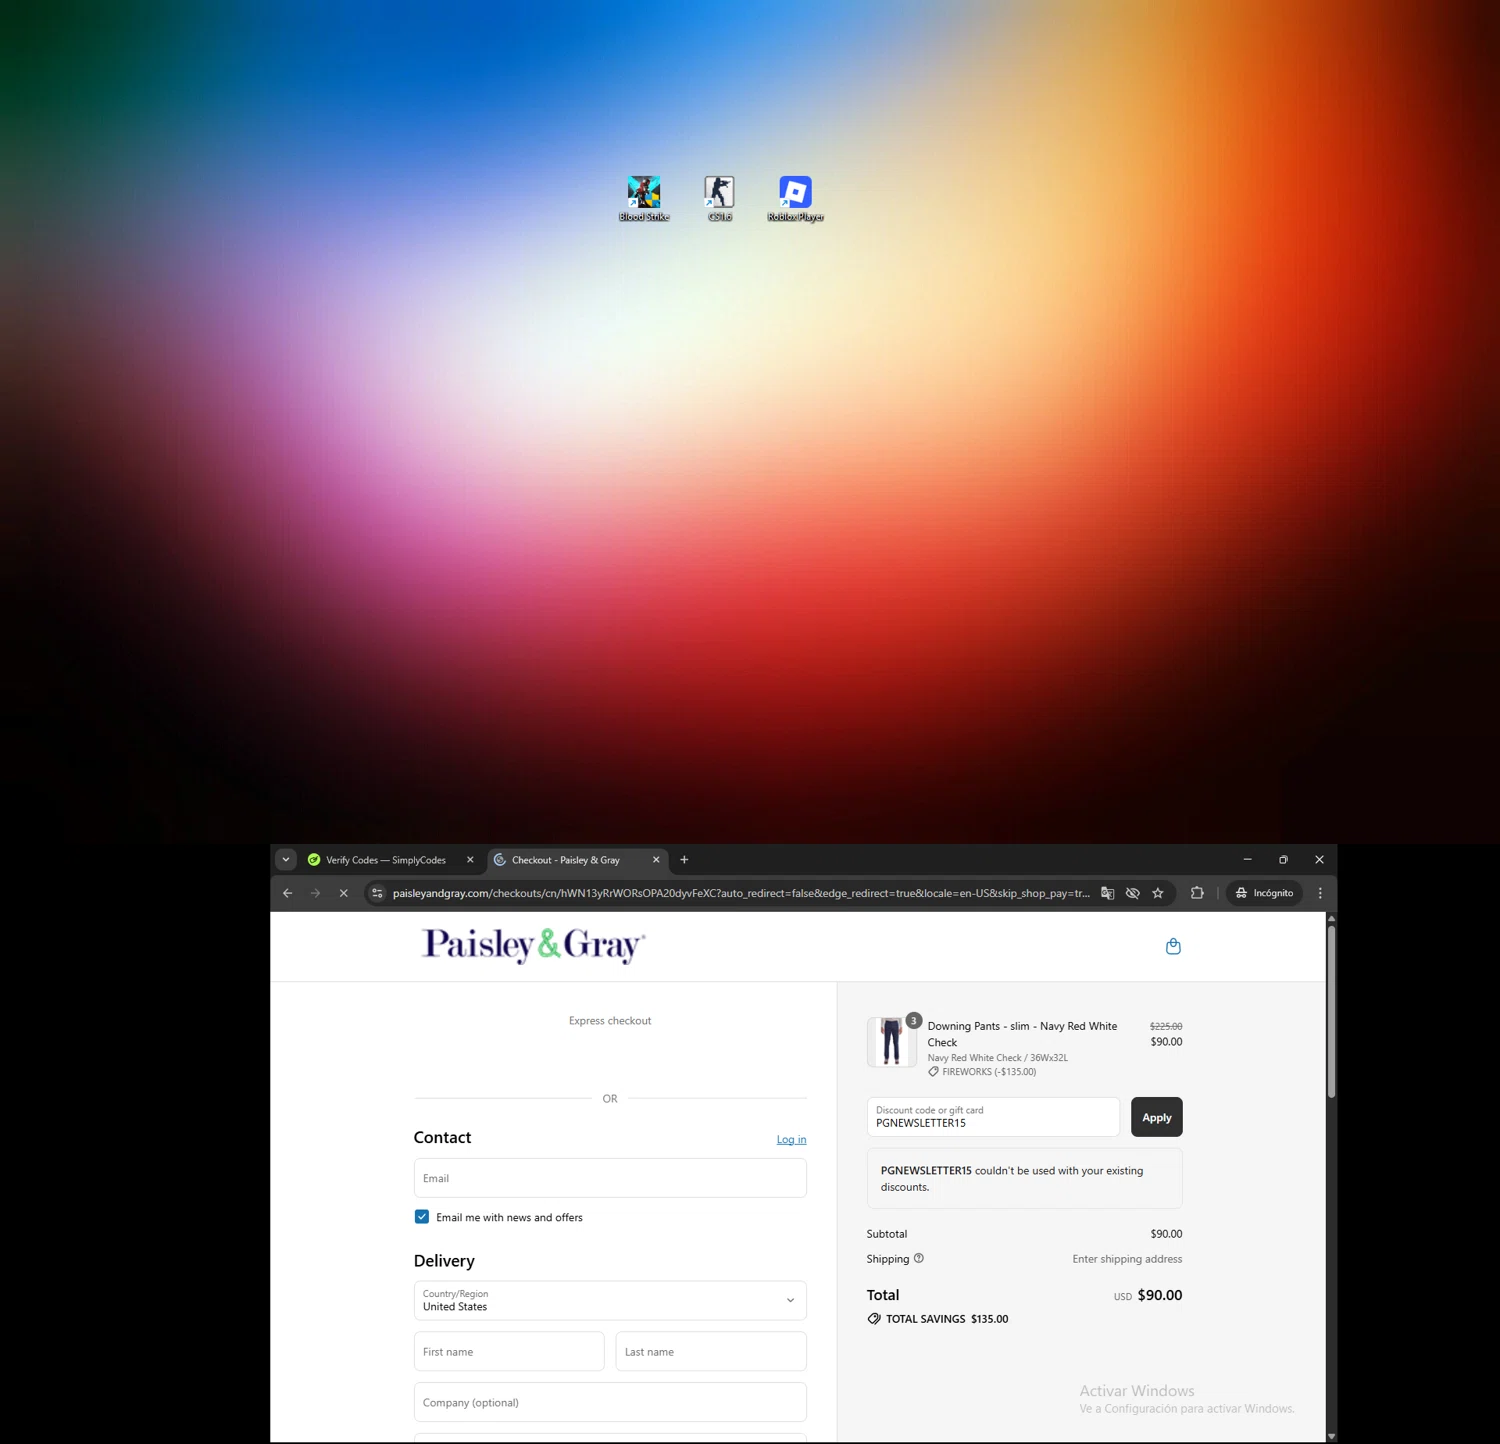Uncheck Email me with news and offers
The image size is (1500, 1444).
pos(422,1217)
